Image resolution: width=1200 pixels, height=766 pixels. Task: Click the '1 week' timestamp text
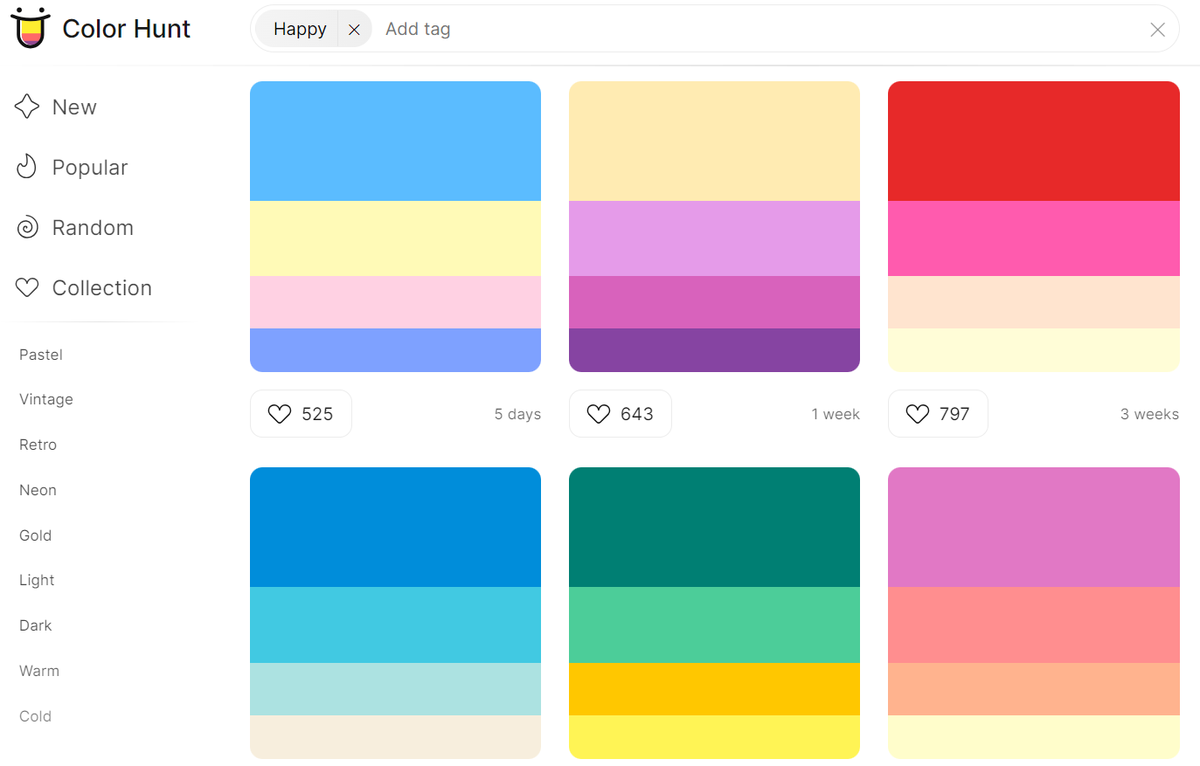[x=835, y=414]
